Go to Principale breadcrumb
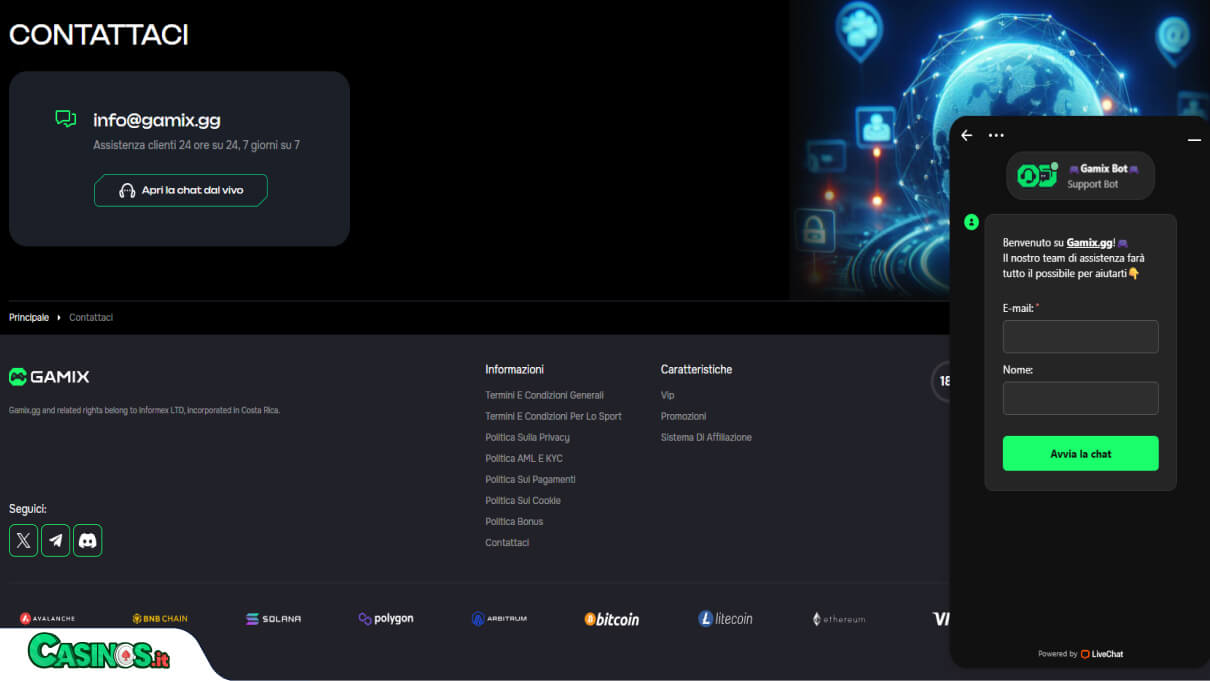 point(29,317)
